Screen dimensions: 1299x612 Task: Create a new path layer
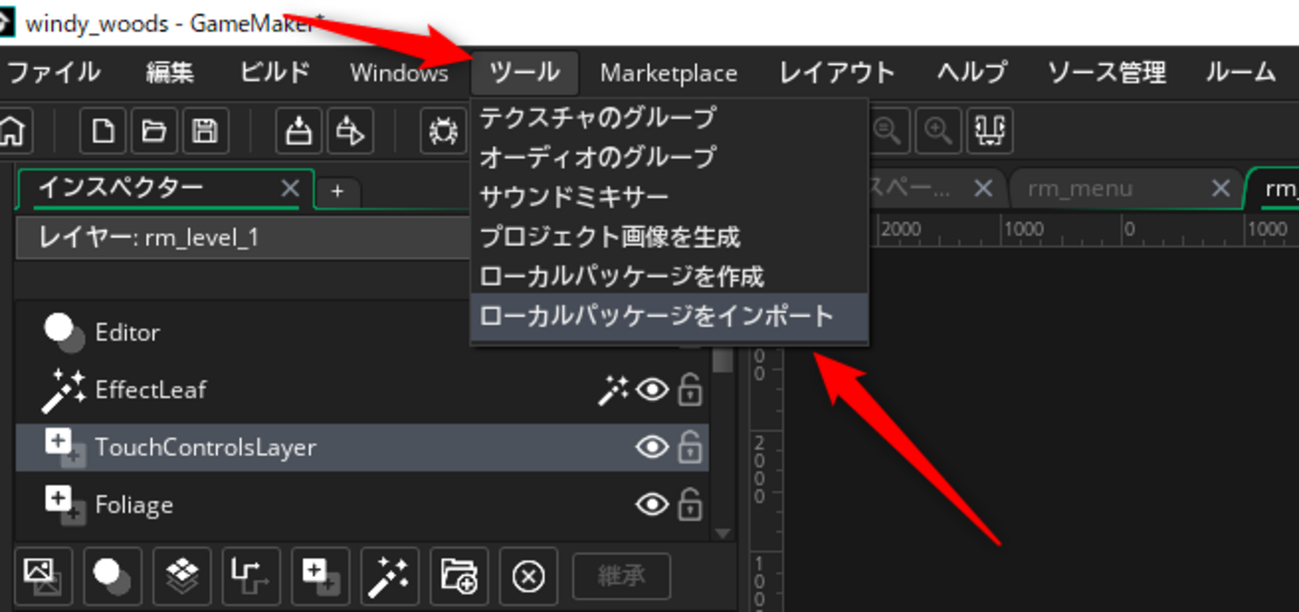251,576
